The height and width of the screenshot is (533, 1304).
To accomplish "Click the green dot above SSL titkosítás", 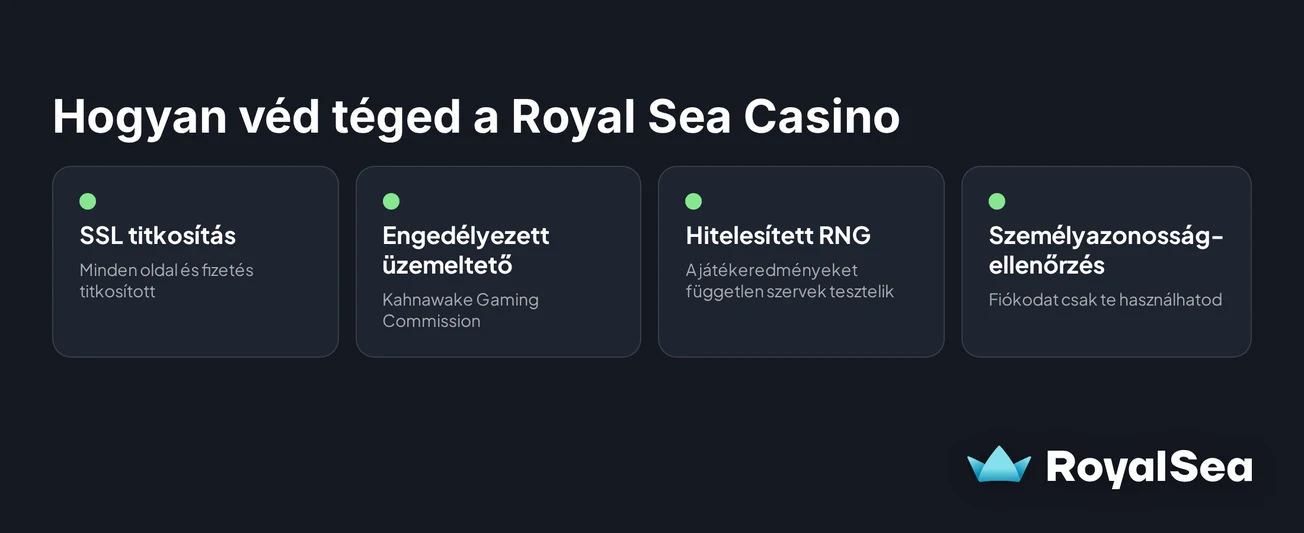I will [x=88, y=202].
